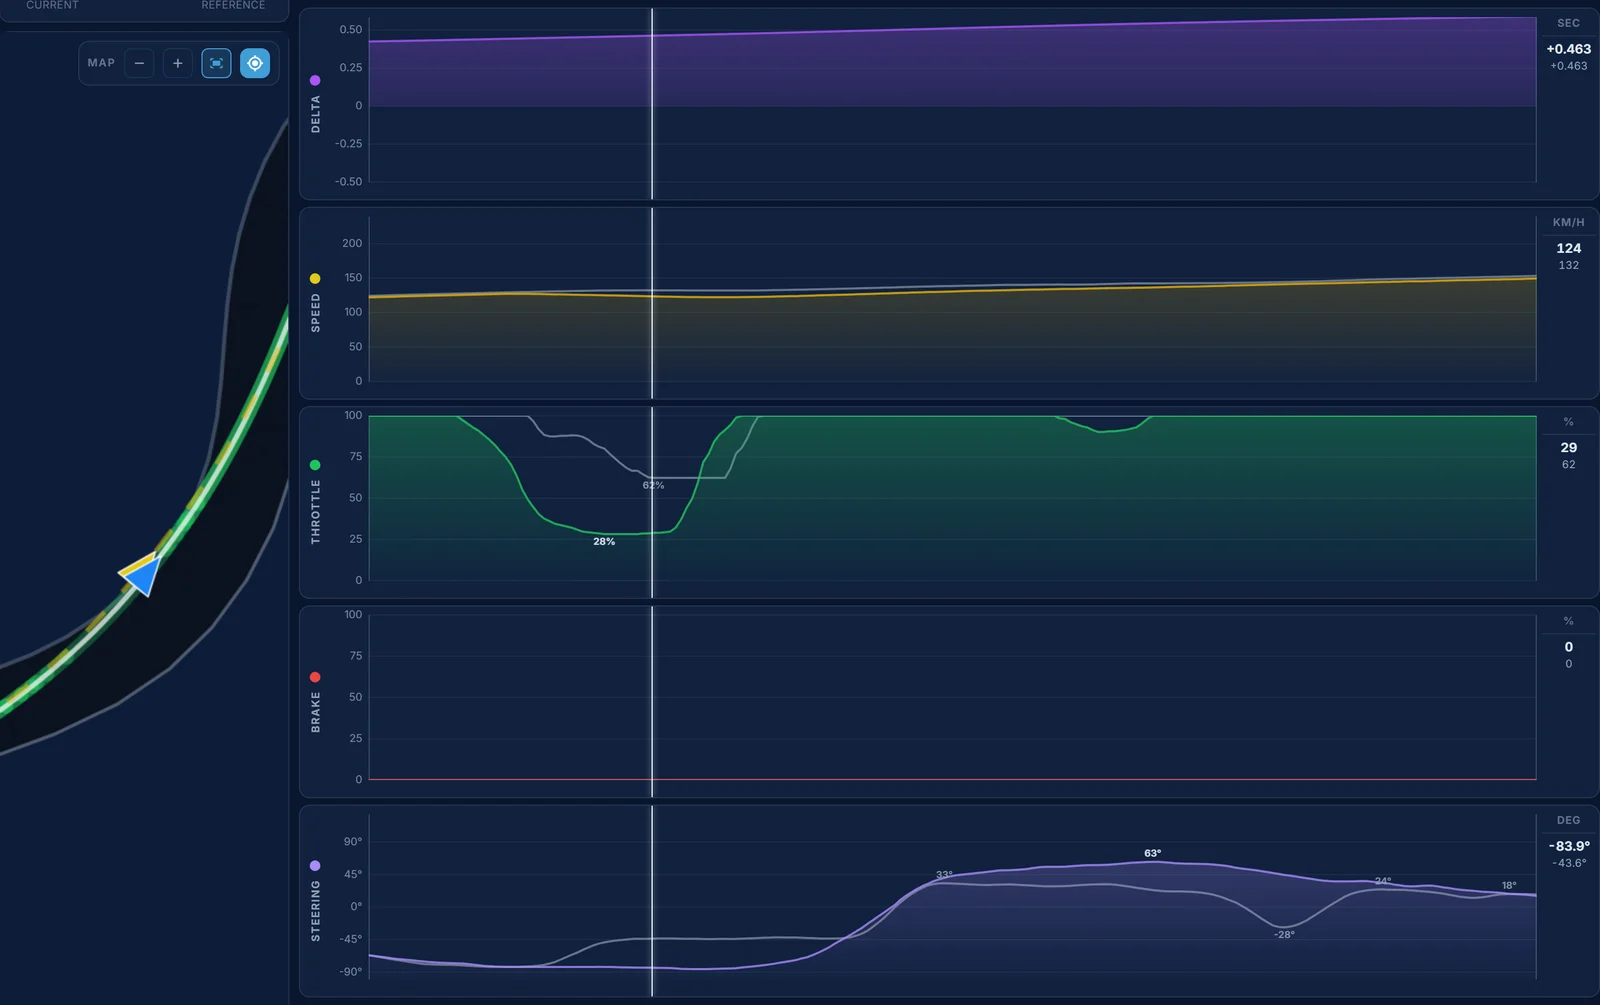This screenshot has height=1005, width=1600.
Task: Click the 29 throttle percent readout
Action: click(1568, 447)
